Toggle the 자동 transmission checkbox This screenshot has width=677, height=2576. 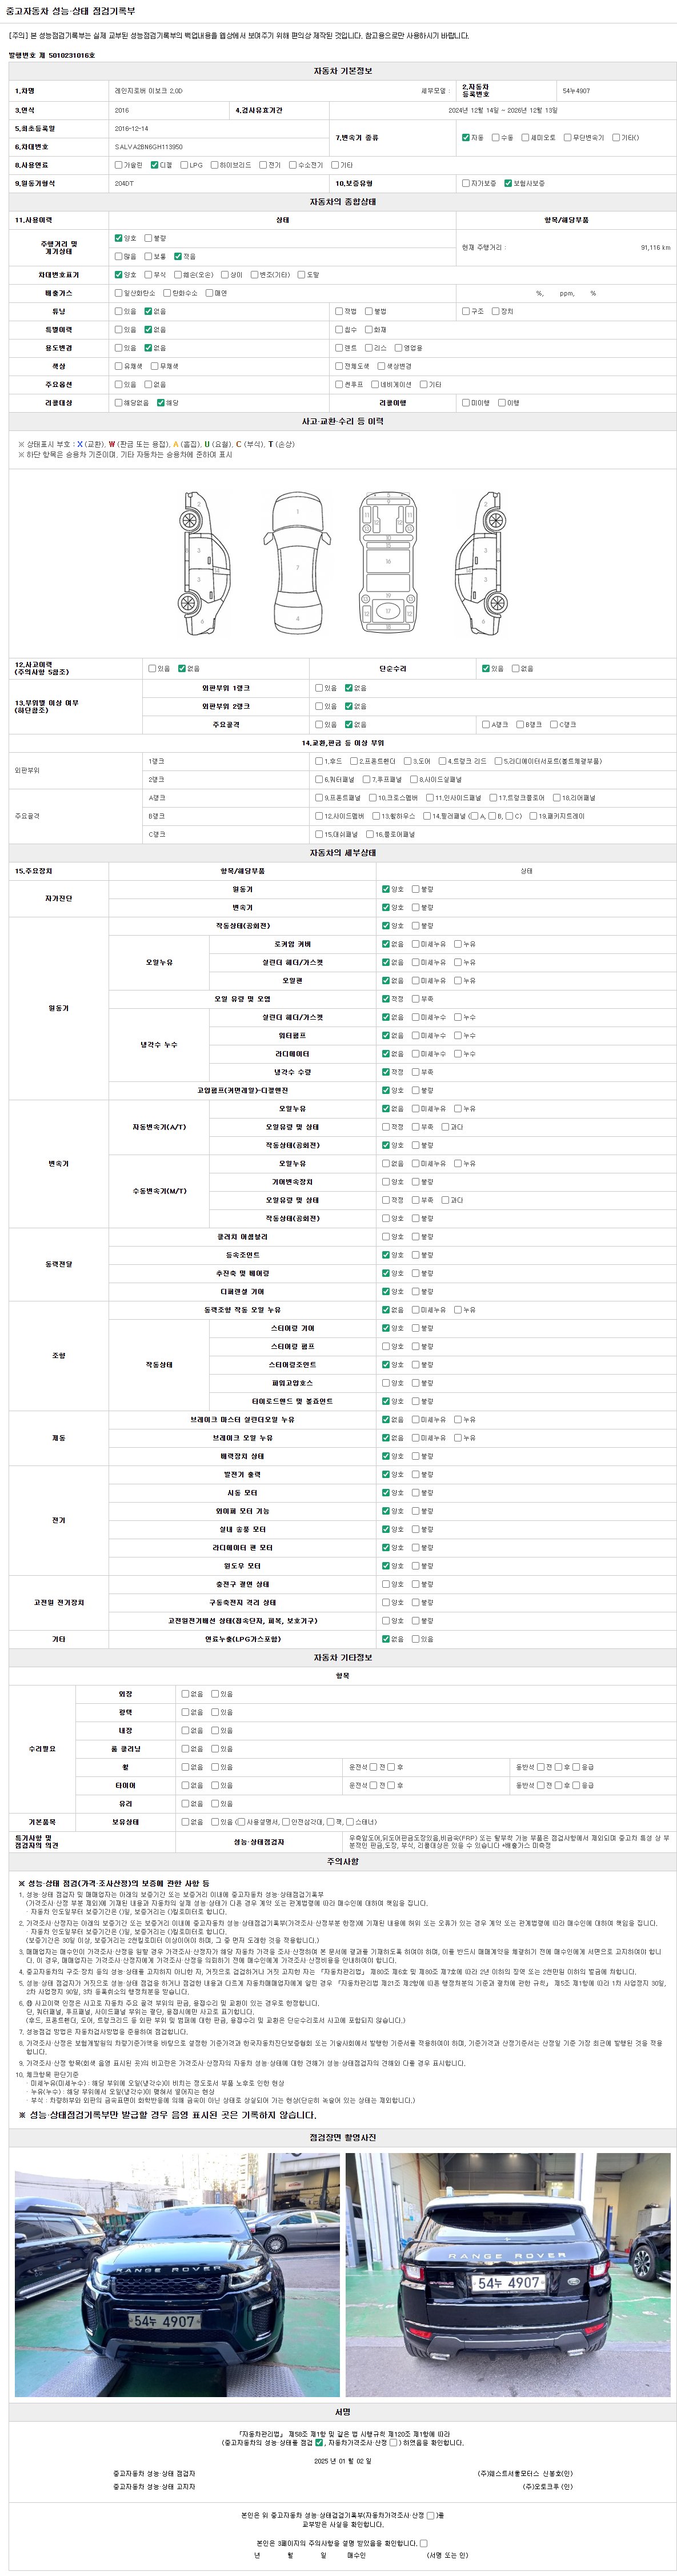(x=466, y=138)
